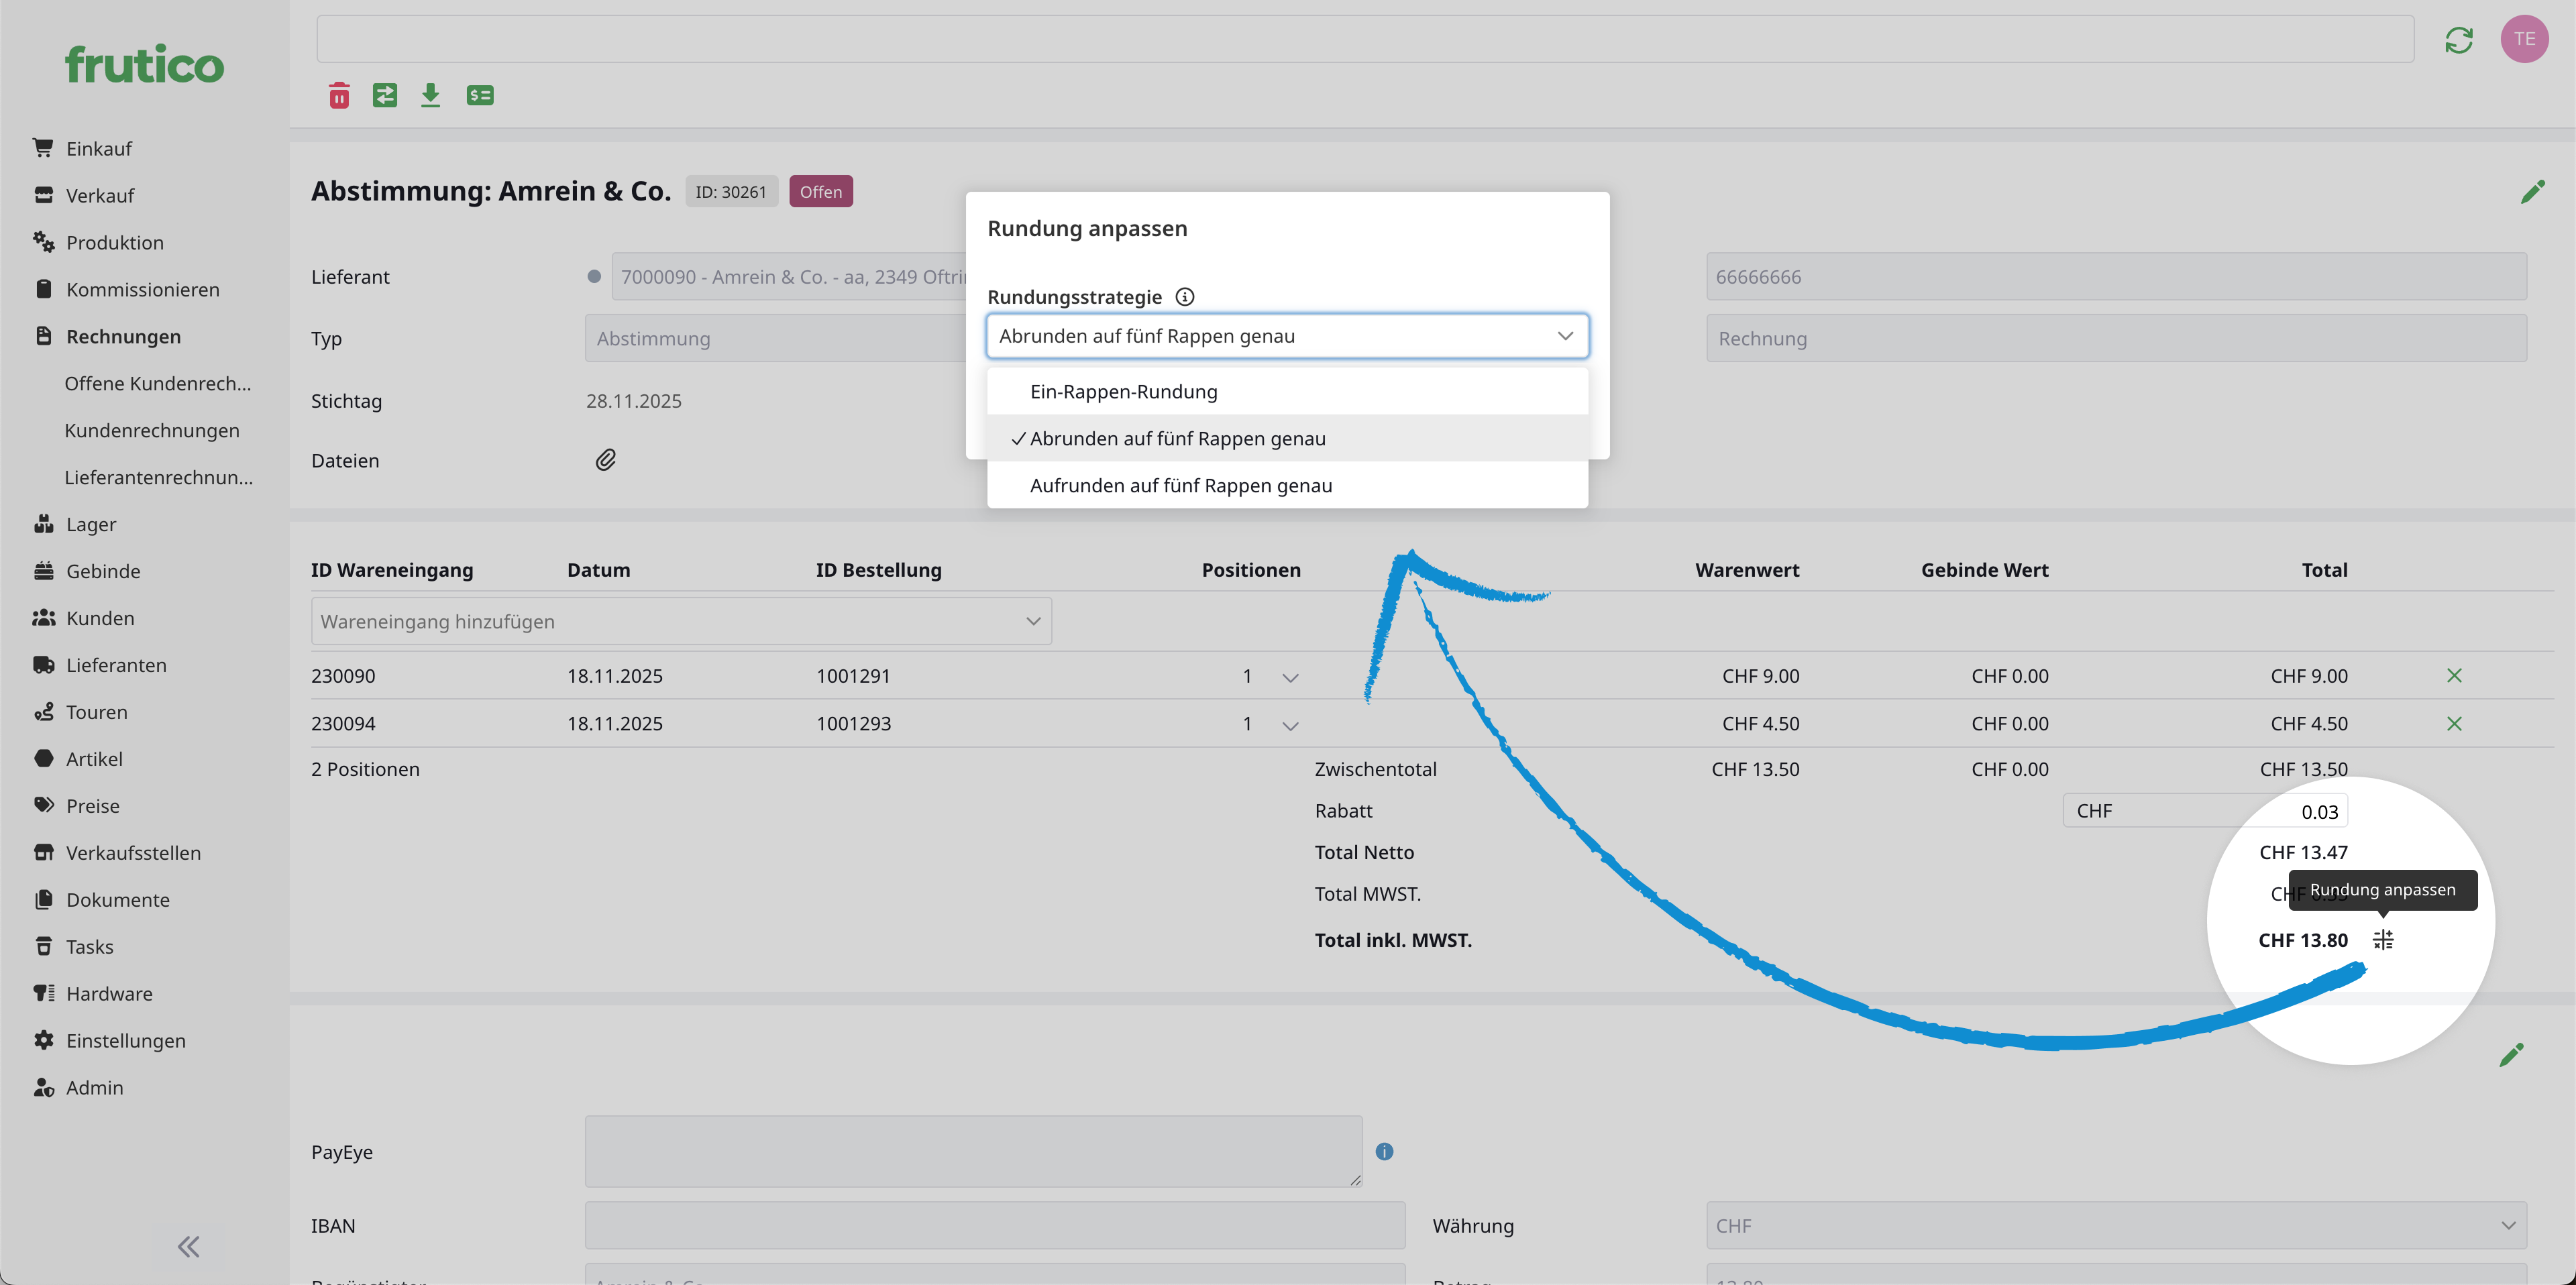This screenshot has width=2576, height=1285.
Task: Collapse the sidebar with double chevron
Action: (188, 1247)
